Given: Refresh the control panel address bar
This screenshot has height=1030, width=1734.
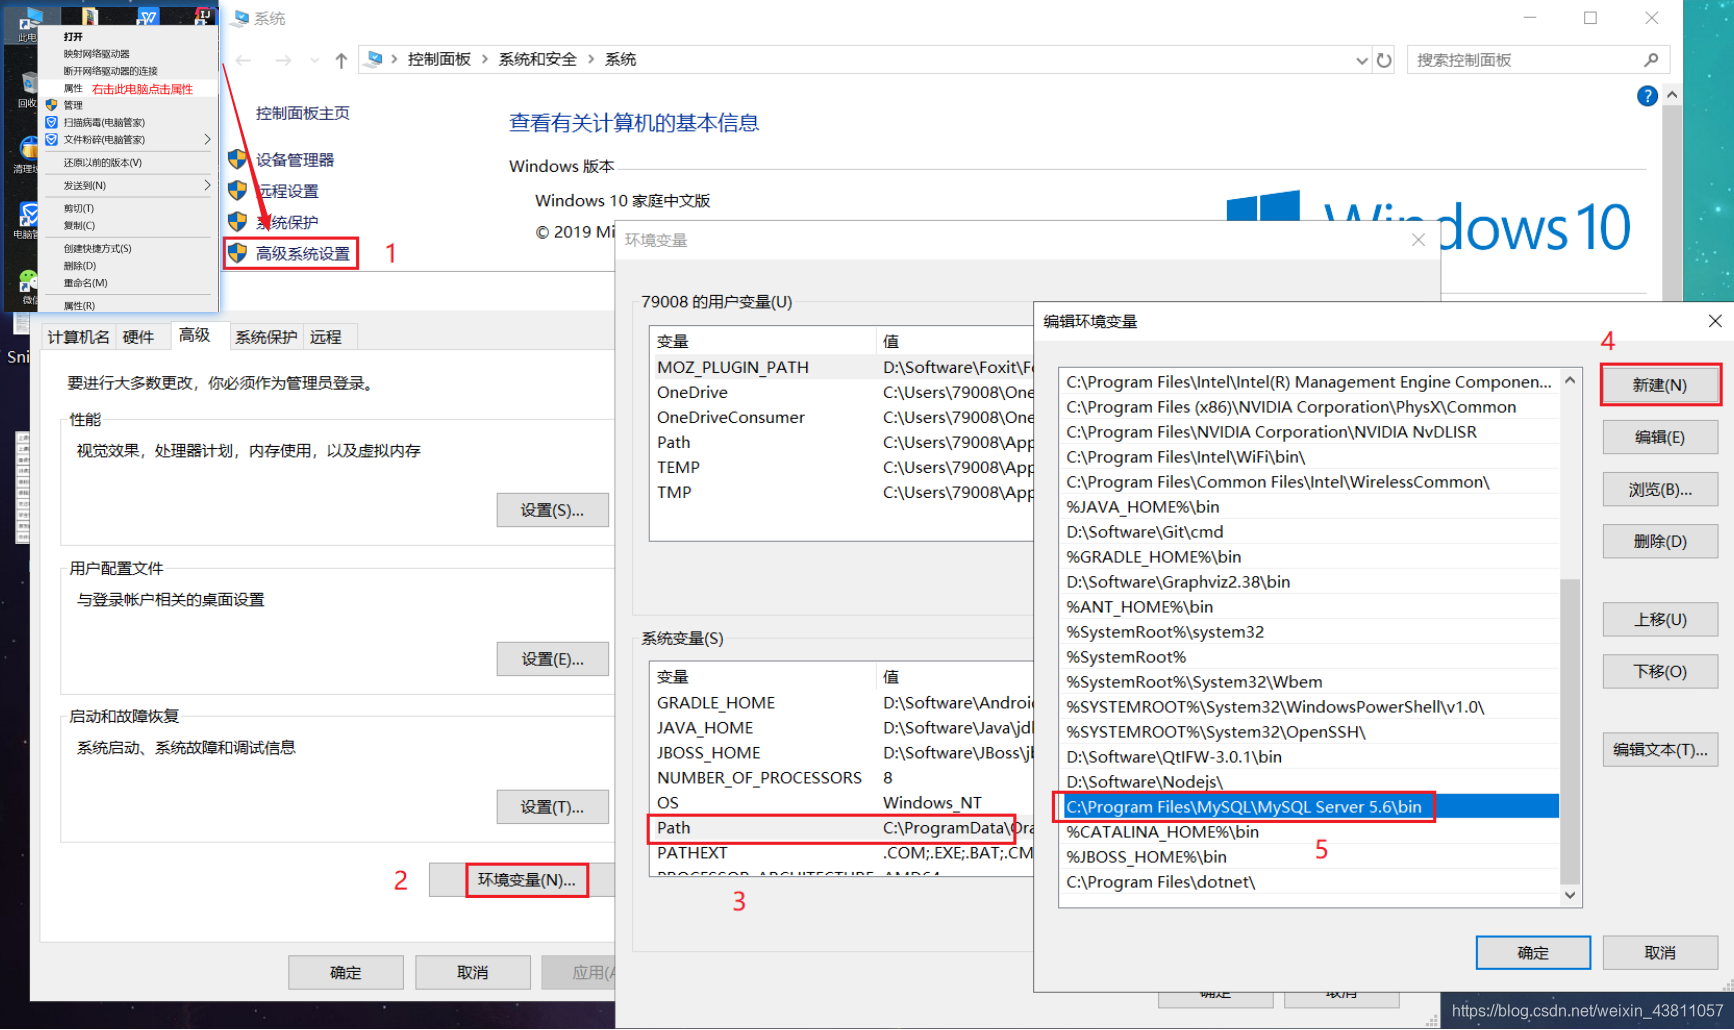Looking at the screenshot, I should 1384,60.
